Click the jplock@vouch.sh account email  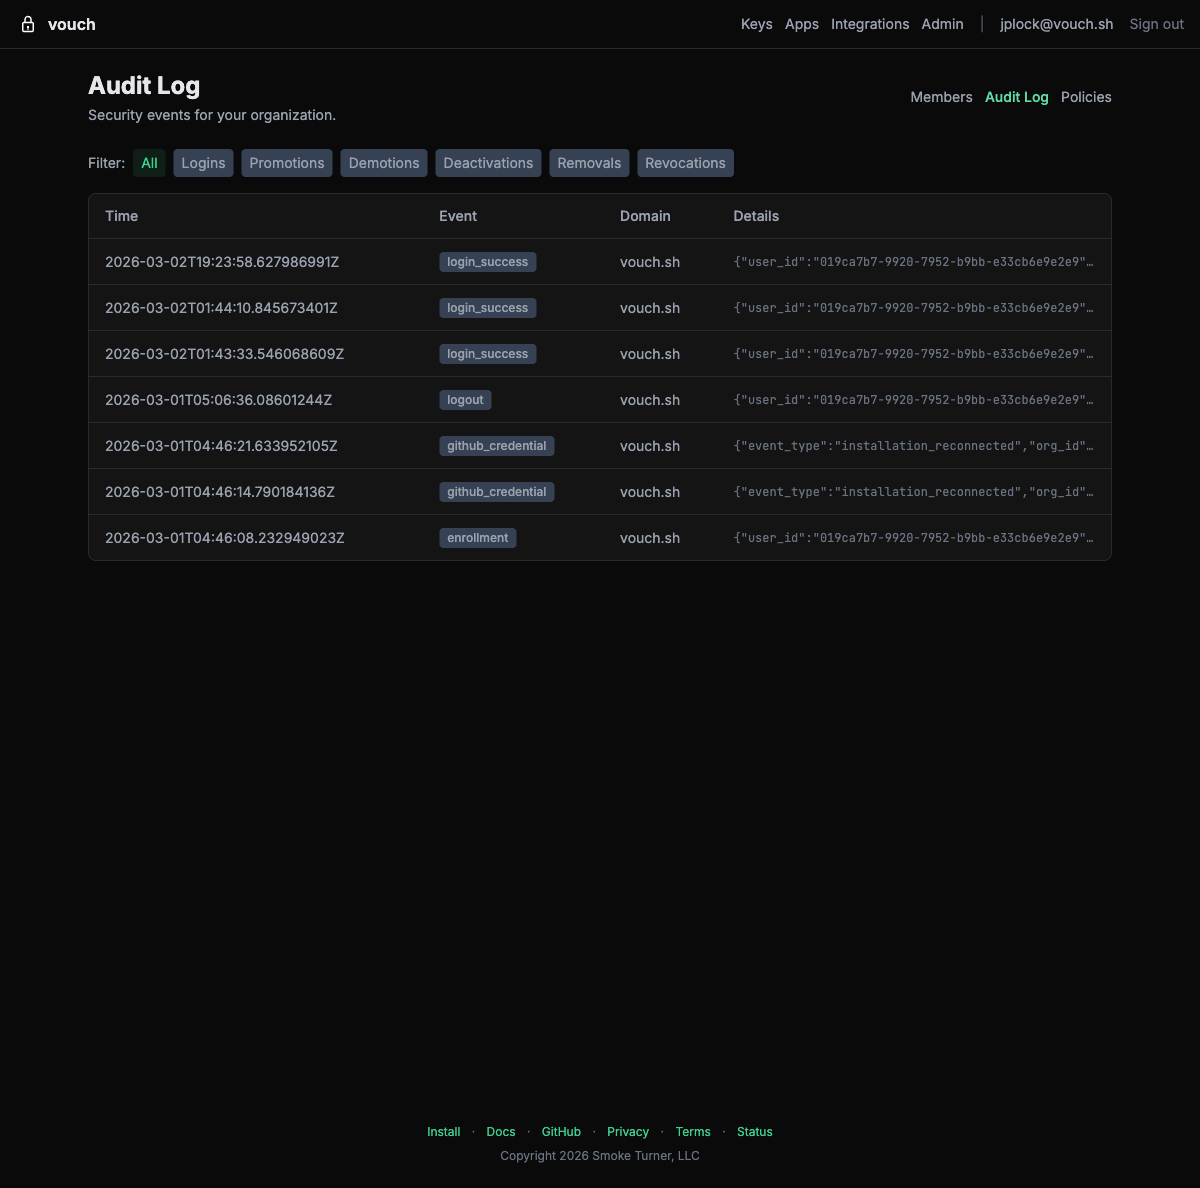pyautogui.click(x=1056, y=23)
